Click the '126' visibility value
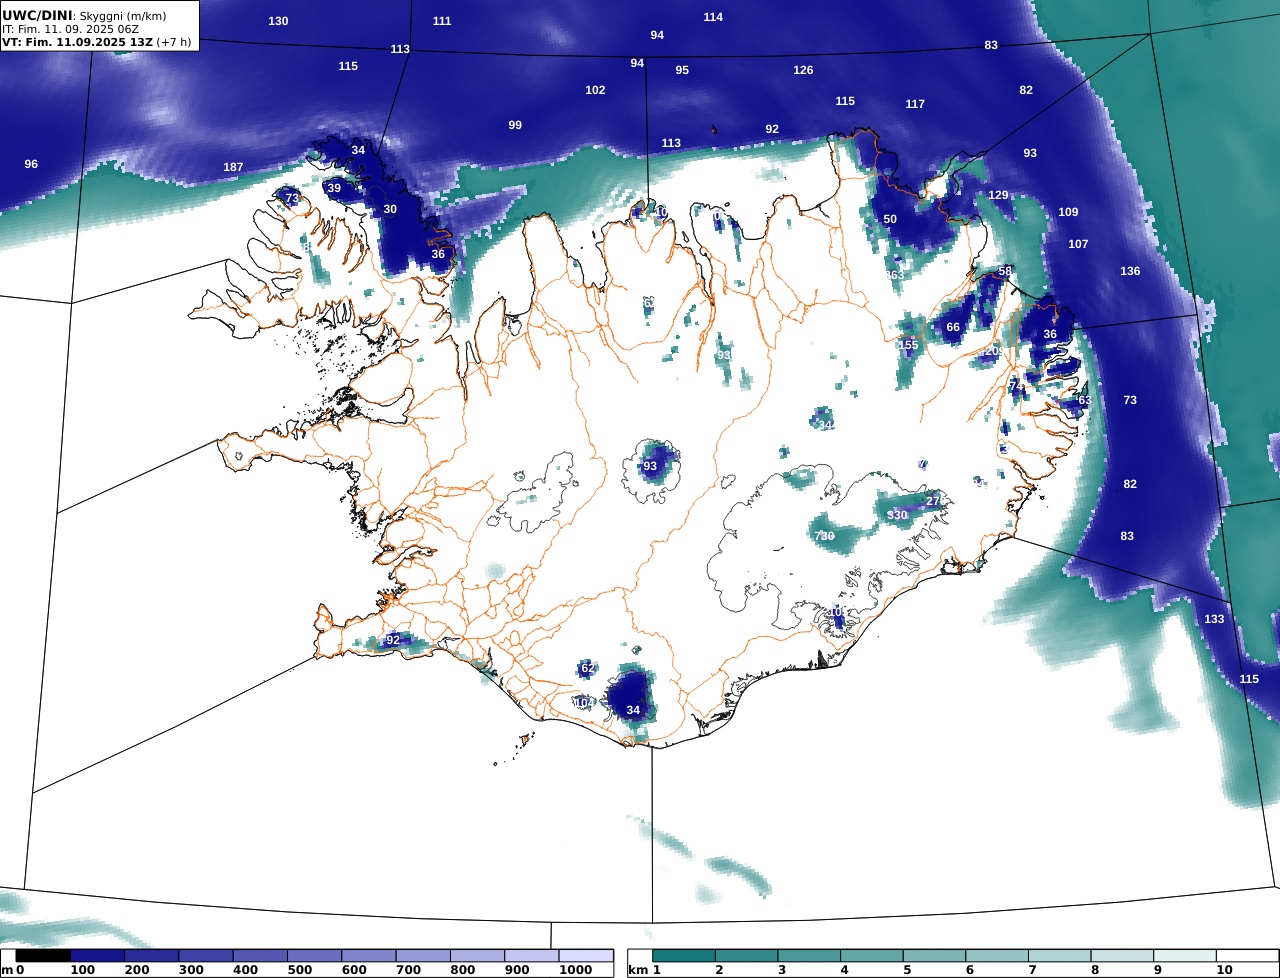 [x=803, y=71]
